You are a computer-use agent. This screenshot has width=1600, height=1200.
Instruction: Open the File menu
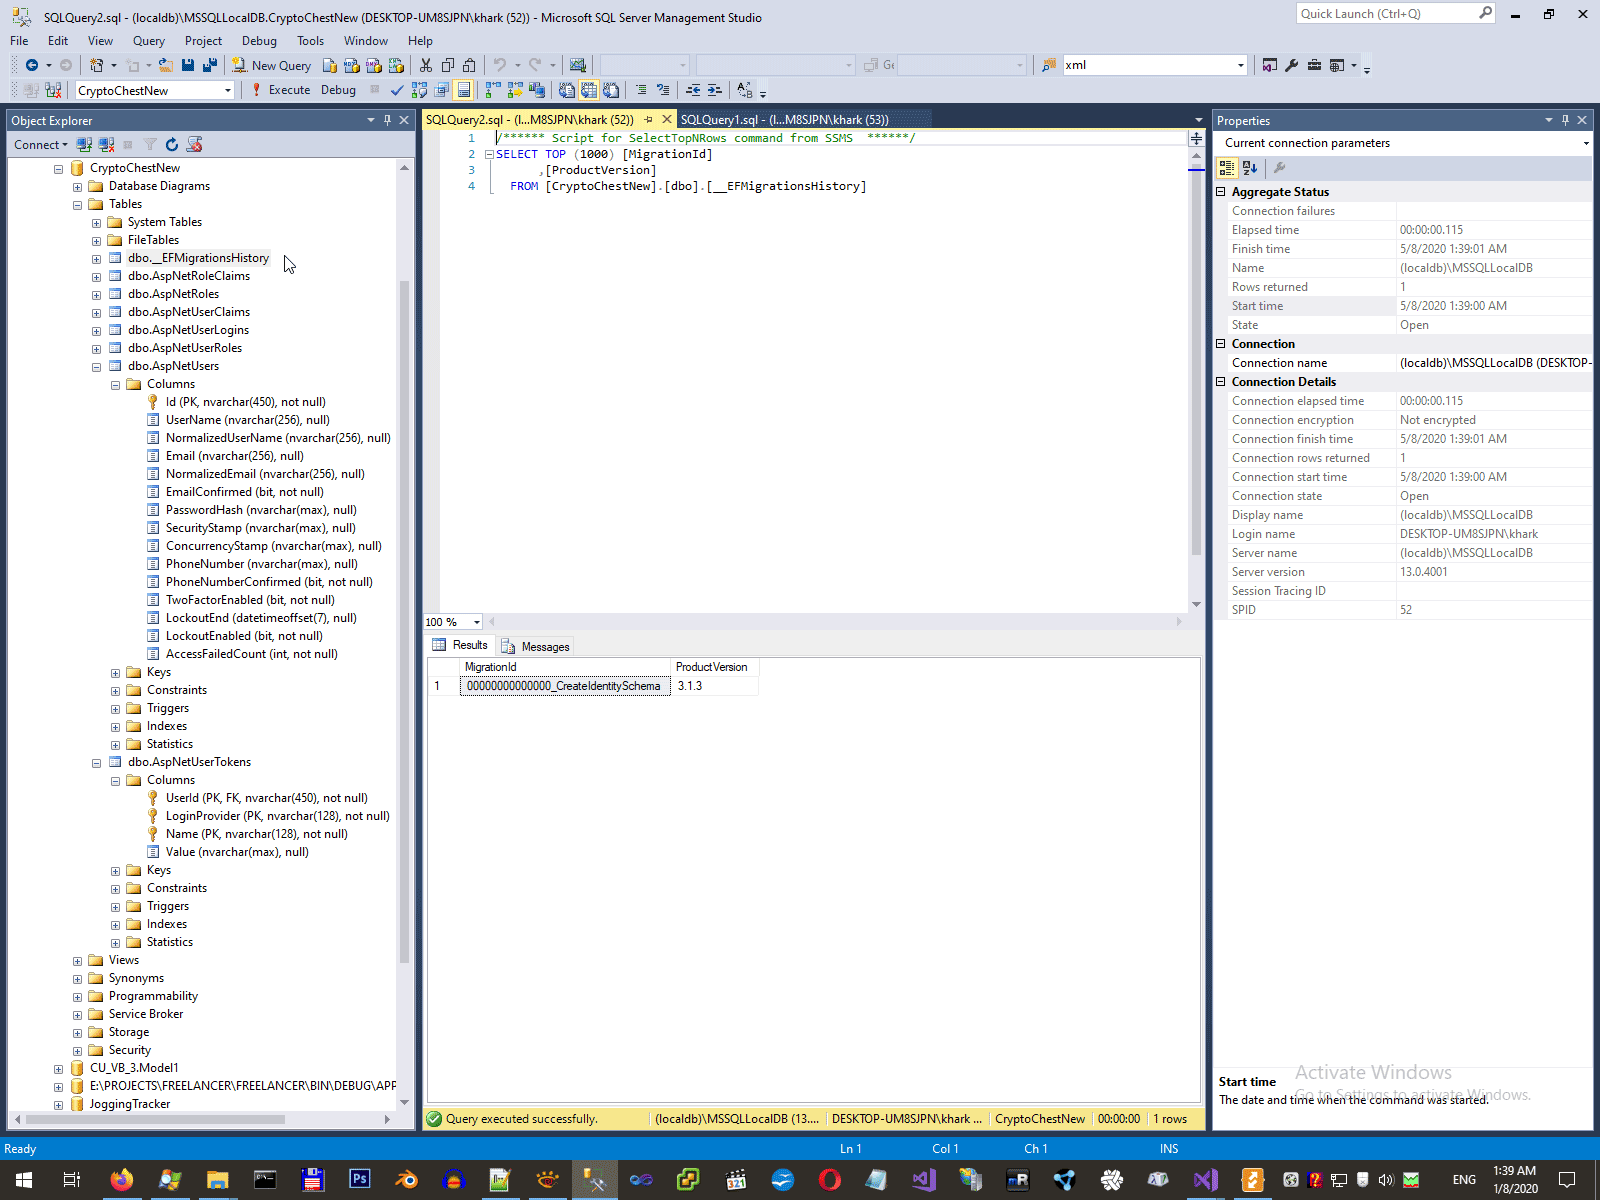pyautogui.click(x=19, y=41)
